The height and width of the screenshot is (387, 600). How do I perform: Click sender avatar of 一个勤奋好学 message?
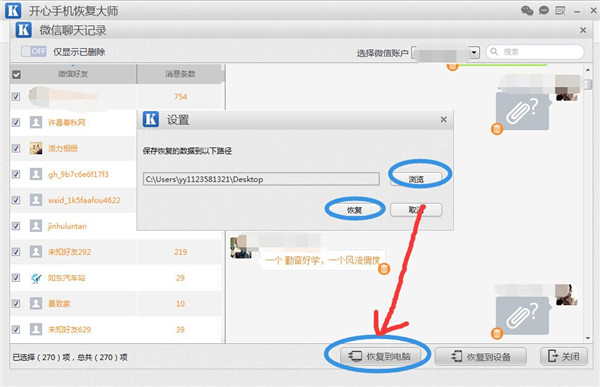point(241,247)
